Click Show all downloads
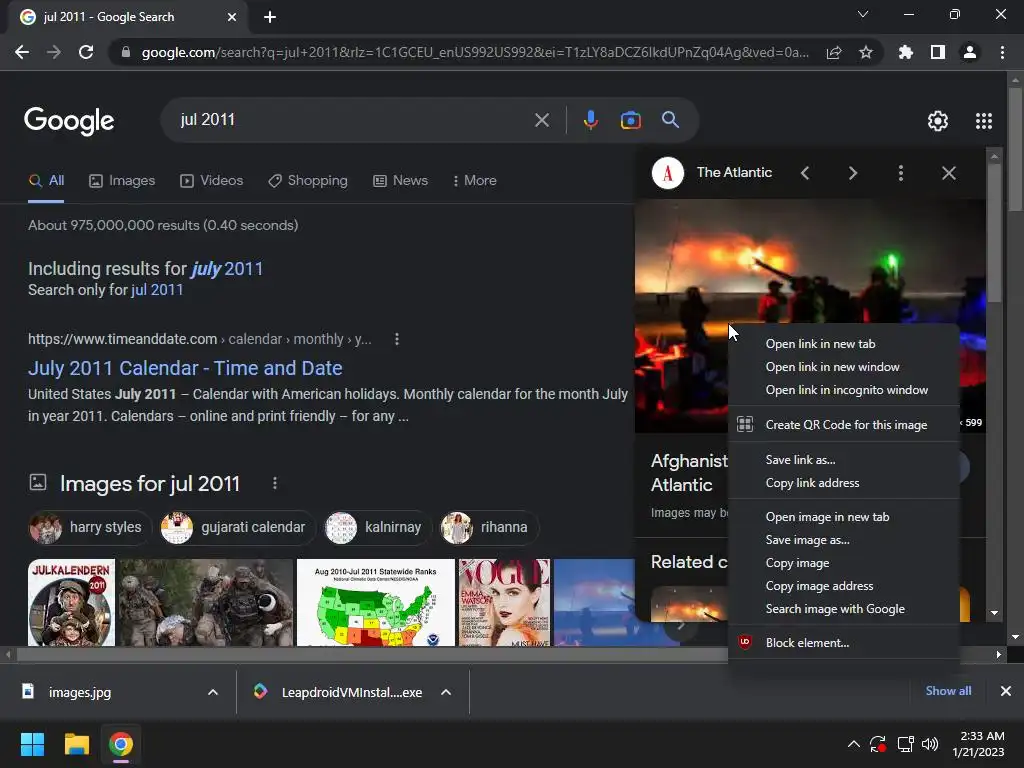Viewport: 1024px width, 768px height. point(948,691)
